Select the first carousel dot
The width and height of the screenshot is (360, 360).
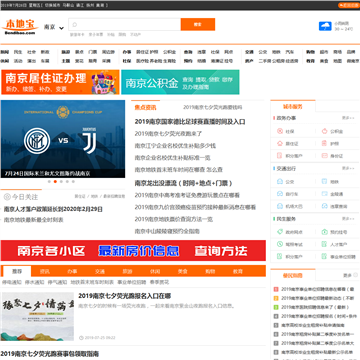[x=49, y=182]
